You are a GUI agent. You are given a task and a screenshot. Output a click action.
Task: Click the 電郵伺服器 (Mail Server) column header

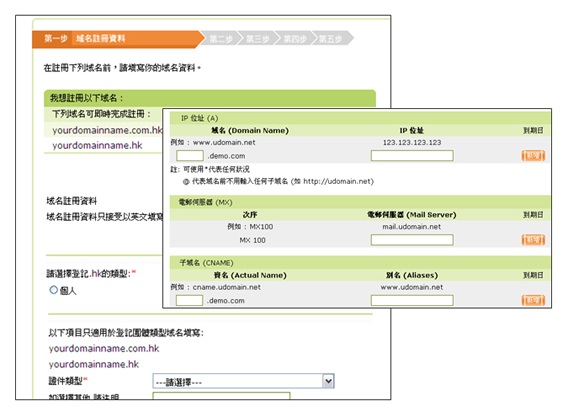(x=412, y=215)
